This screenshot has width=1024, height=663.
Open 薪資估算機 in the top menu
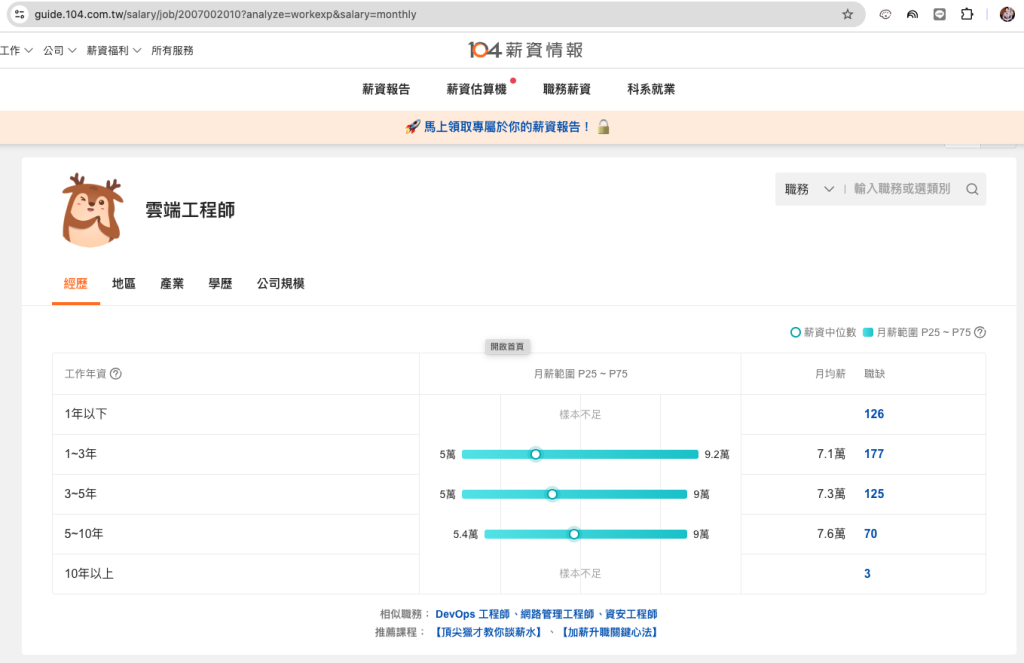tap(476, 89)
